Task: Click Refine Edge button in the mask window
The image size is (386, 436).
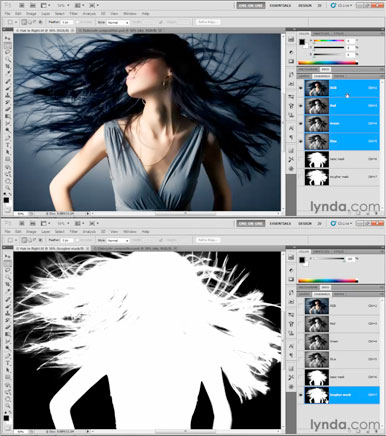Action: (208, 240)
